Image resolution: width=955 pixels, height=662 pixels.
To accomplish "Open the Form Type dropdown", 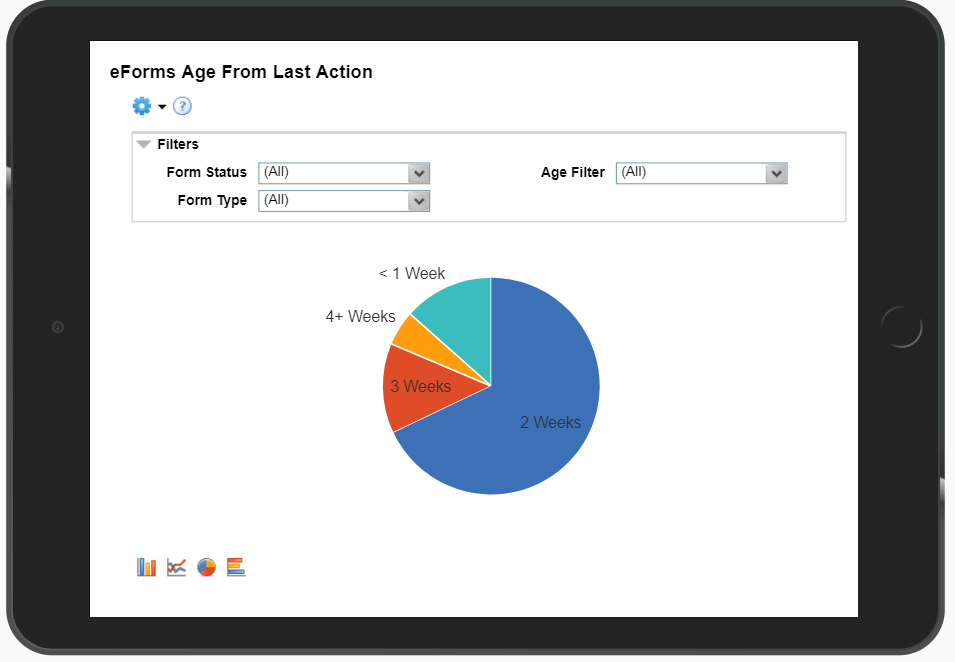I will click(419, 201).
